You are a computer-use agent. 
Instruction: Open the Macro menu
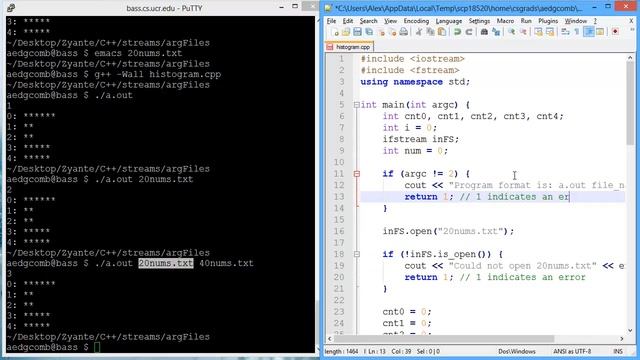[505, 21]
